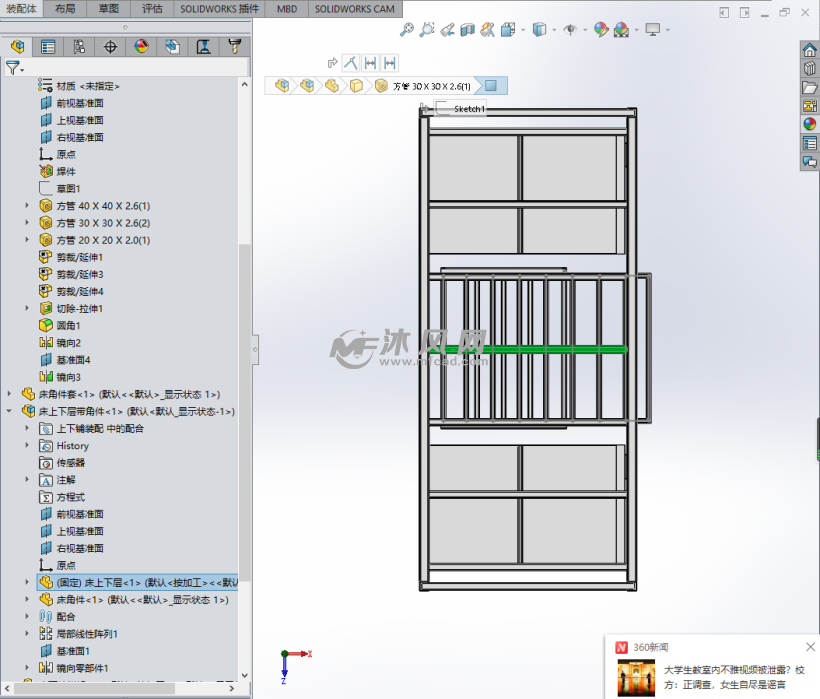This screenshot has width=820, height=699.
Task: Switch to the 装配体 ribbon tab
Action: point(21,9)
